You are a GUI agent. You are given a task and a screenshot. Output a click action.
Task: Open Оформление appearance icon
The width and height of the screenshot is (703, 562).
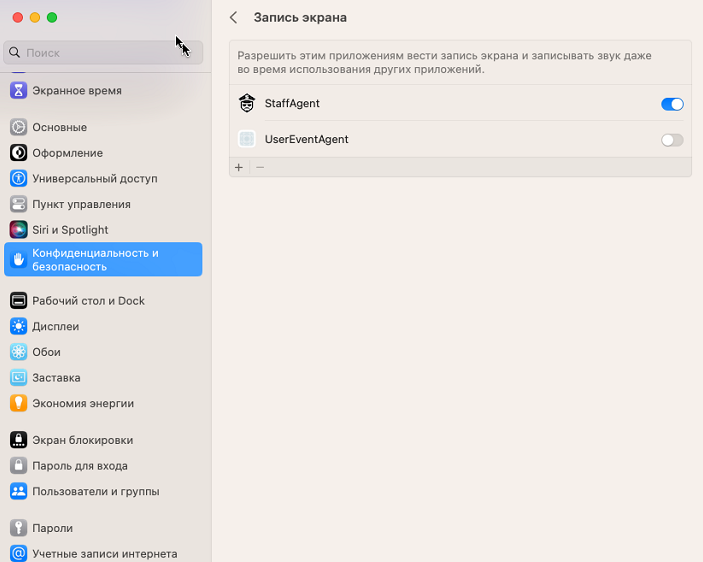[x=18, y=153]
